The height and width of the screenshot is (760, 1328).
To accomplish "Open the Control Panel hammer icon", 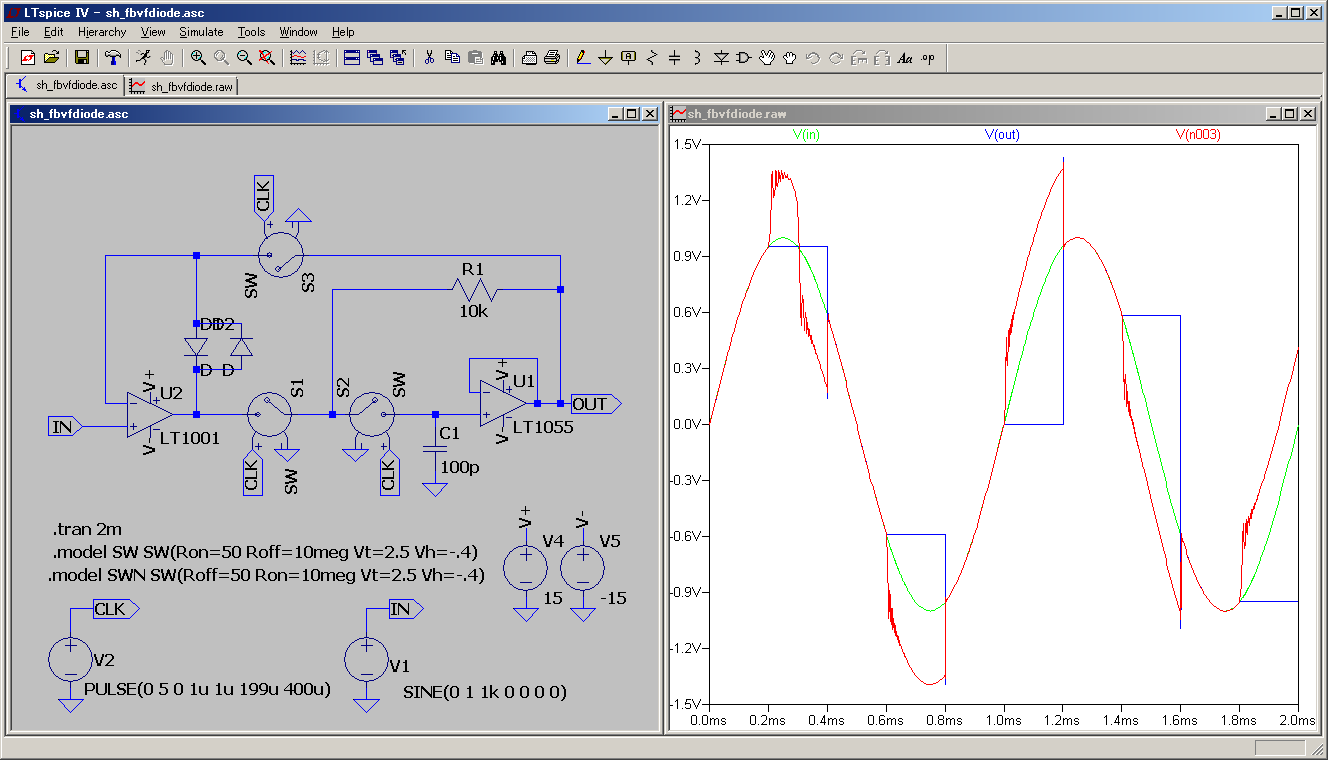I will [113, 58].
